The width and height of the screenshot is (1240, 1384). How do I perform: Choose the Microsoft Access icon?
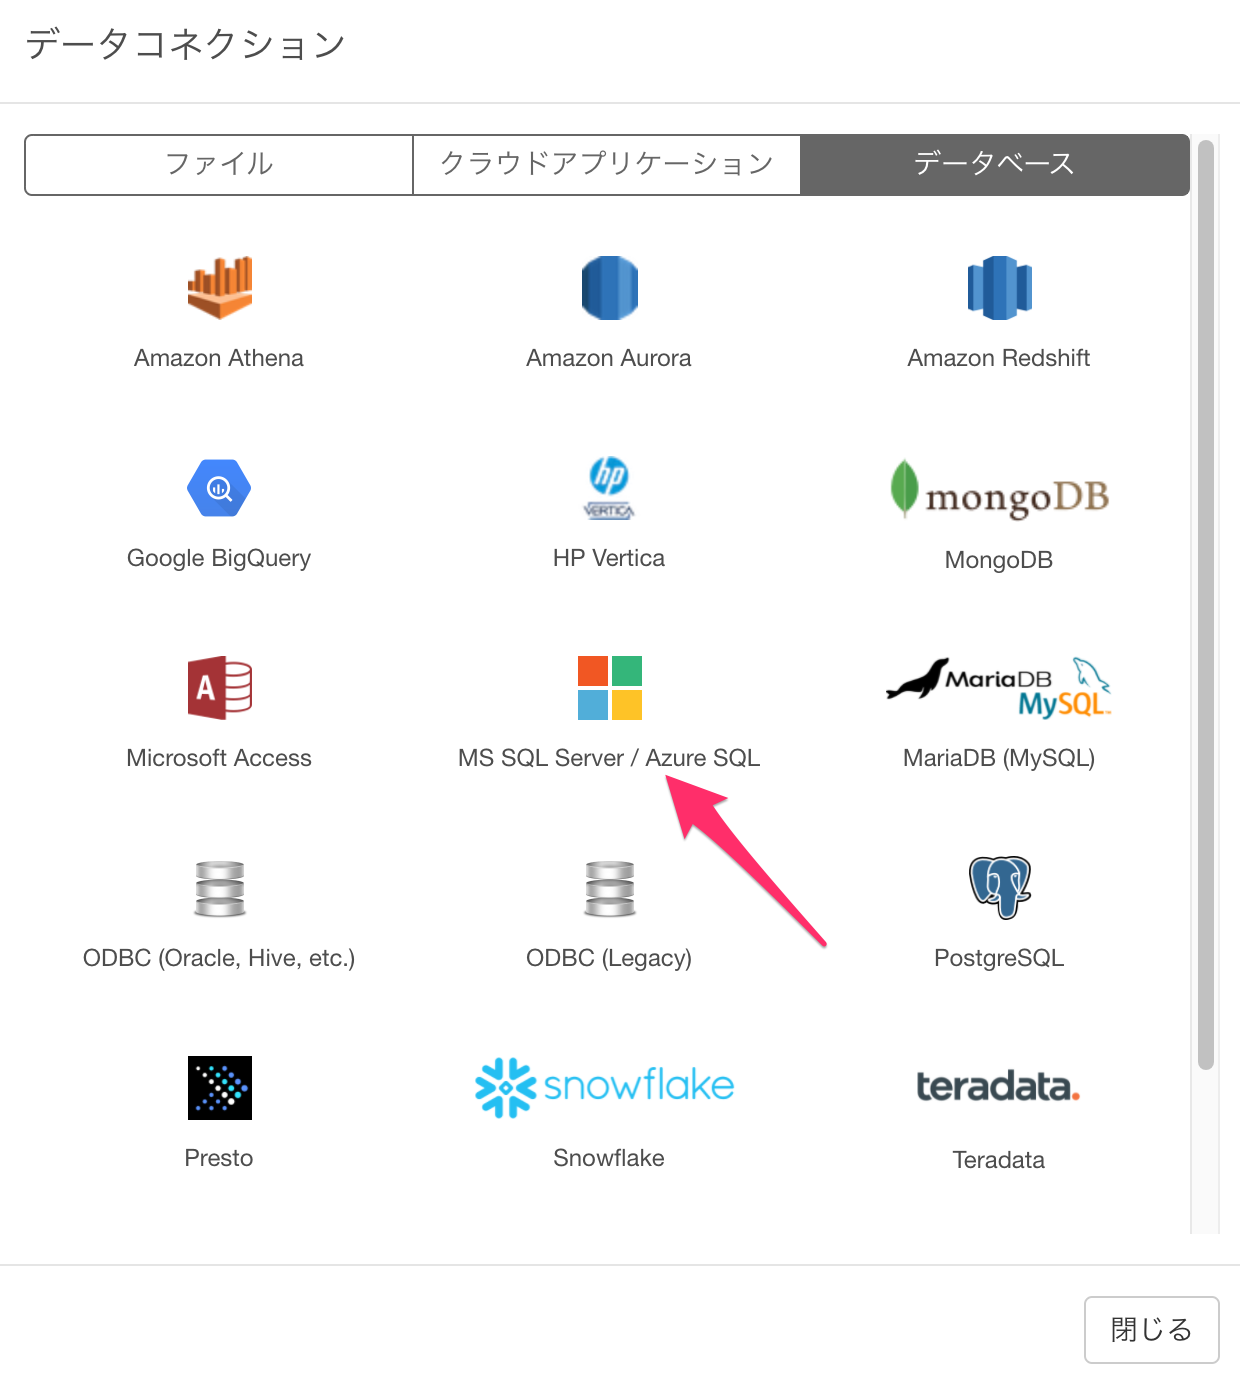tap(219, 688)
